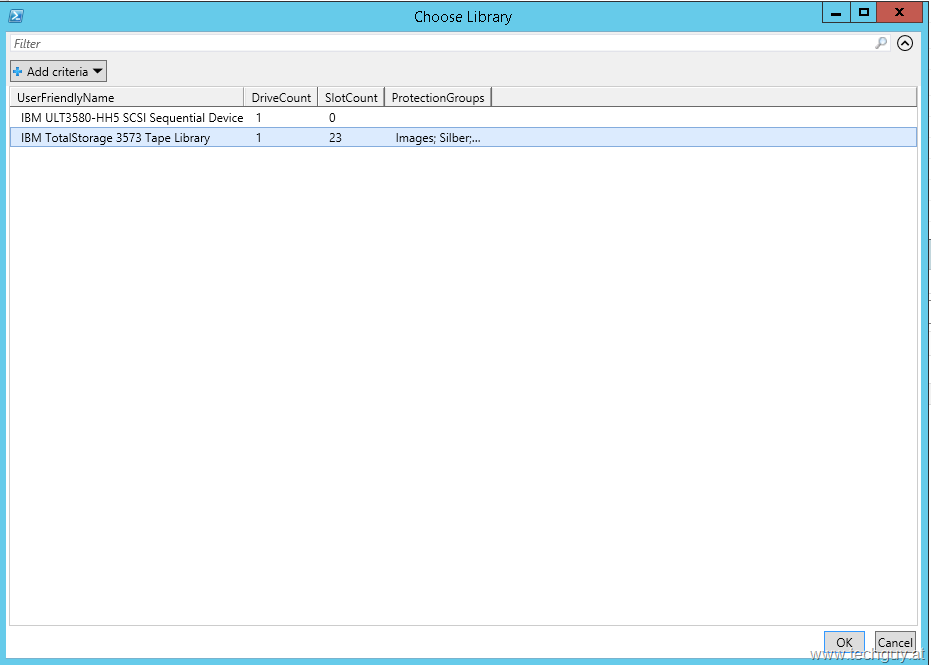Click the Cancel button
Screen dimensions: 931x665
click(x=894, y=643)
